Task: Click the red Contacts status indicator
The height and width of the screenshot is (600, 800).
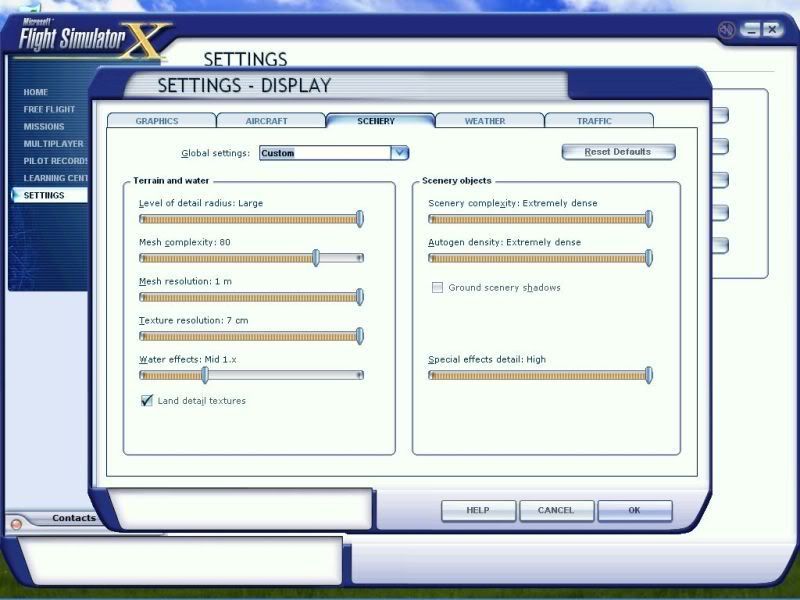Action: click(15, 523)
